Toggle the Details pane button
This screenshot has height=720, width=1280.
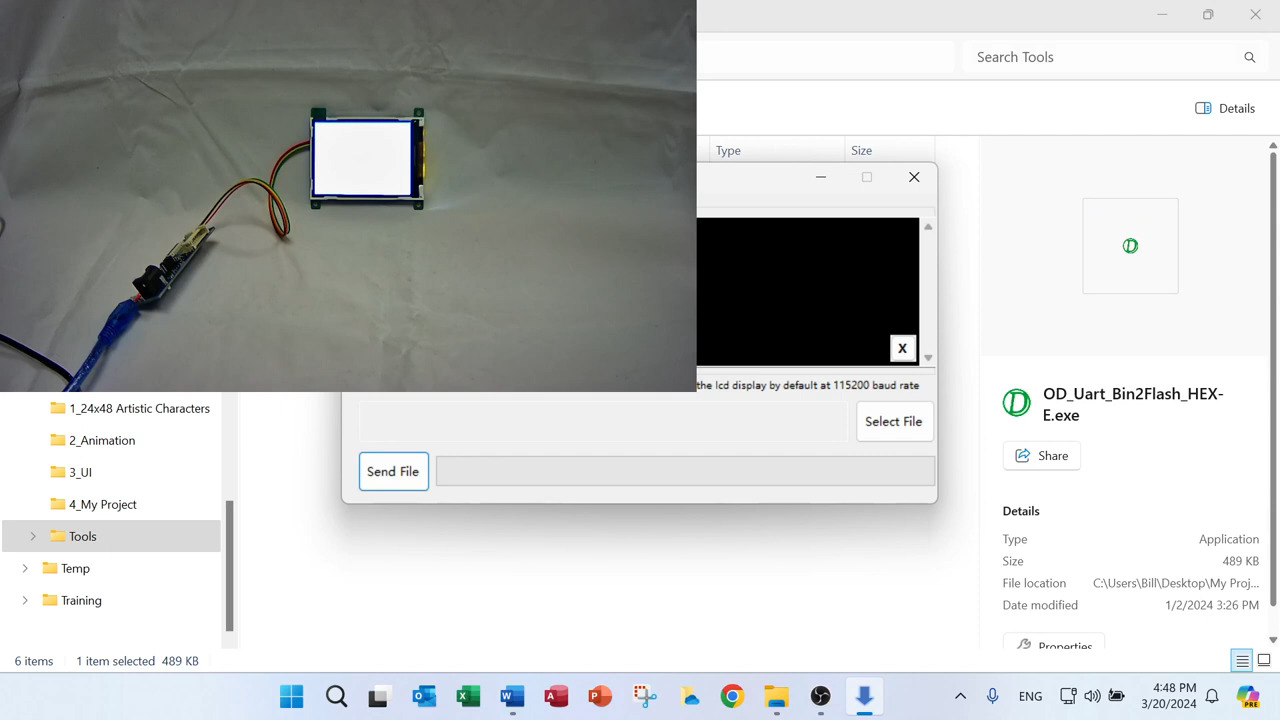click(x=1225, y=108)
